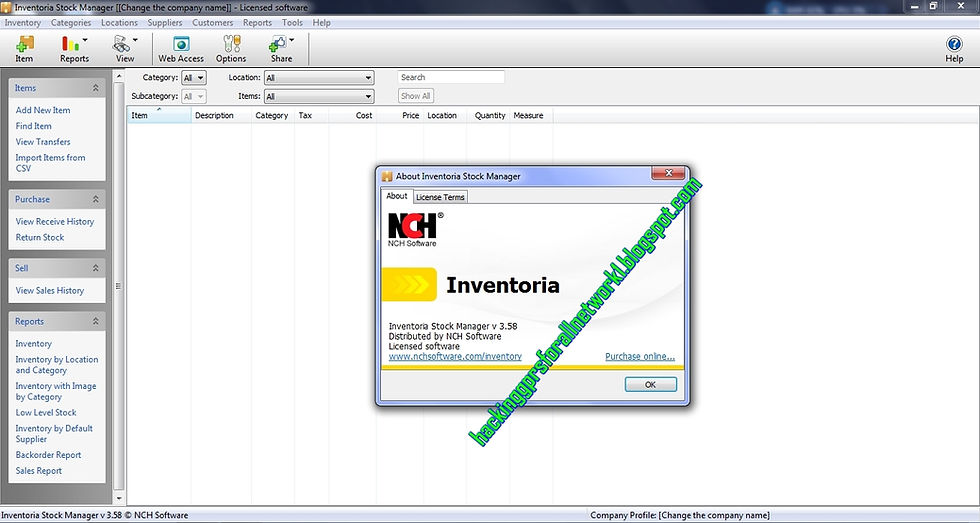Click the application icon in the title bar
Screen dimensions: 980x523
tap(6, 8)
